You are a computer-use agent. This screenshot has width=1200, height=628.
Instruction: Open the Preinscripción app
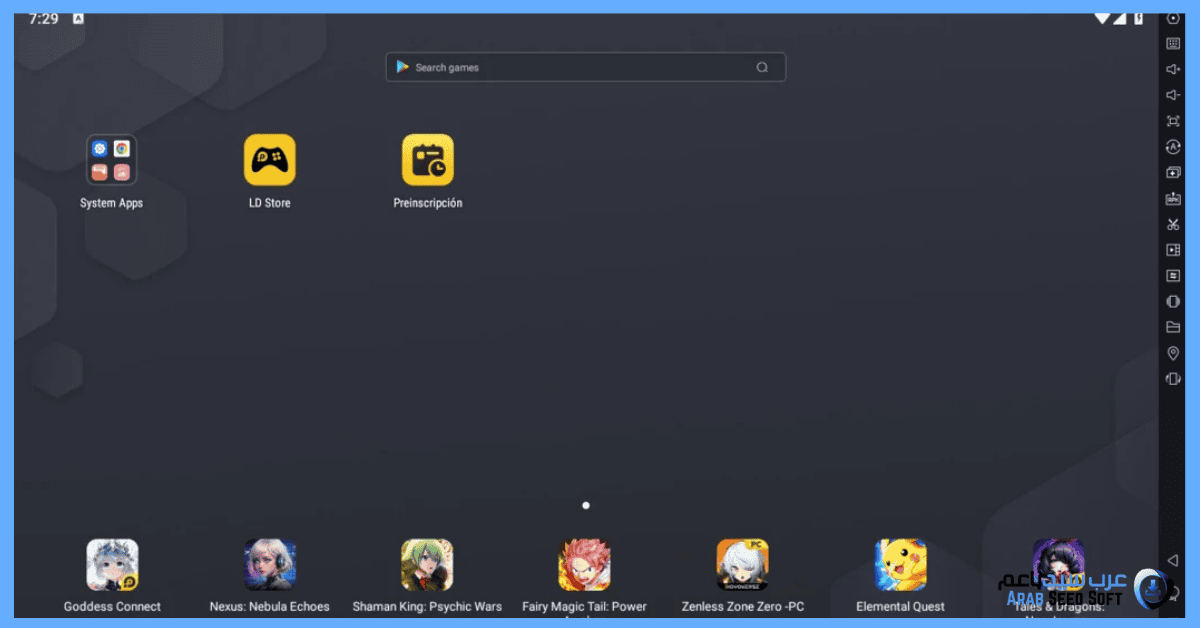[x=427, y=160]
